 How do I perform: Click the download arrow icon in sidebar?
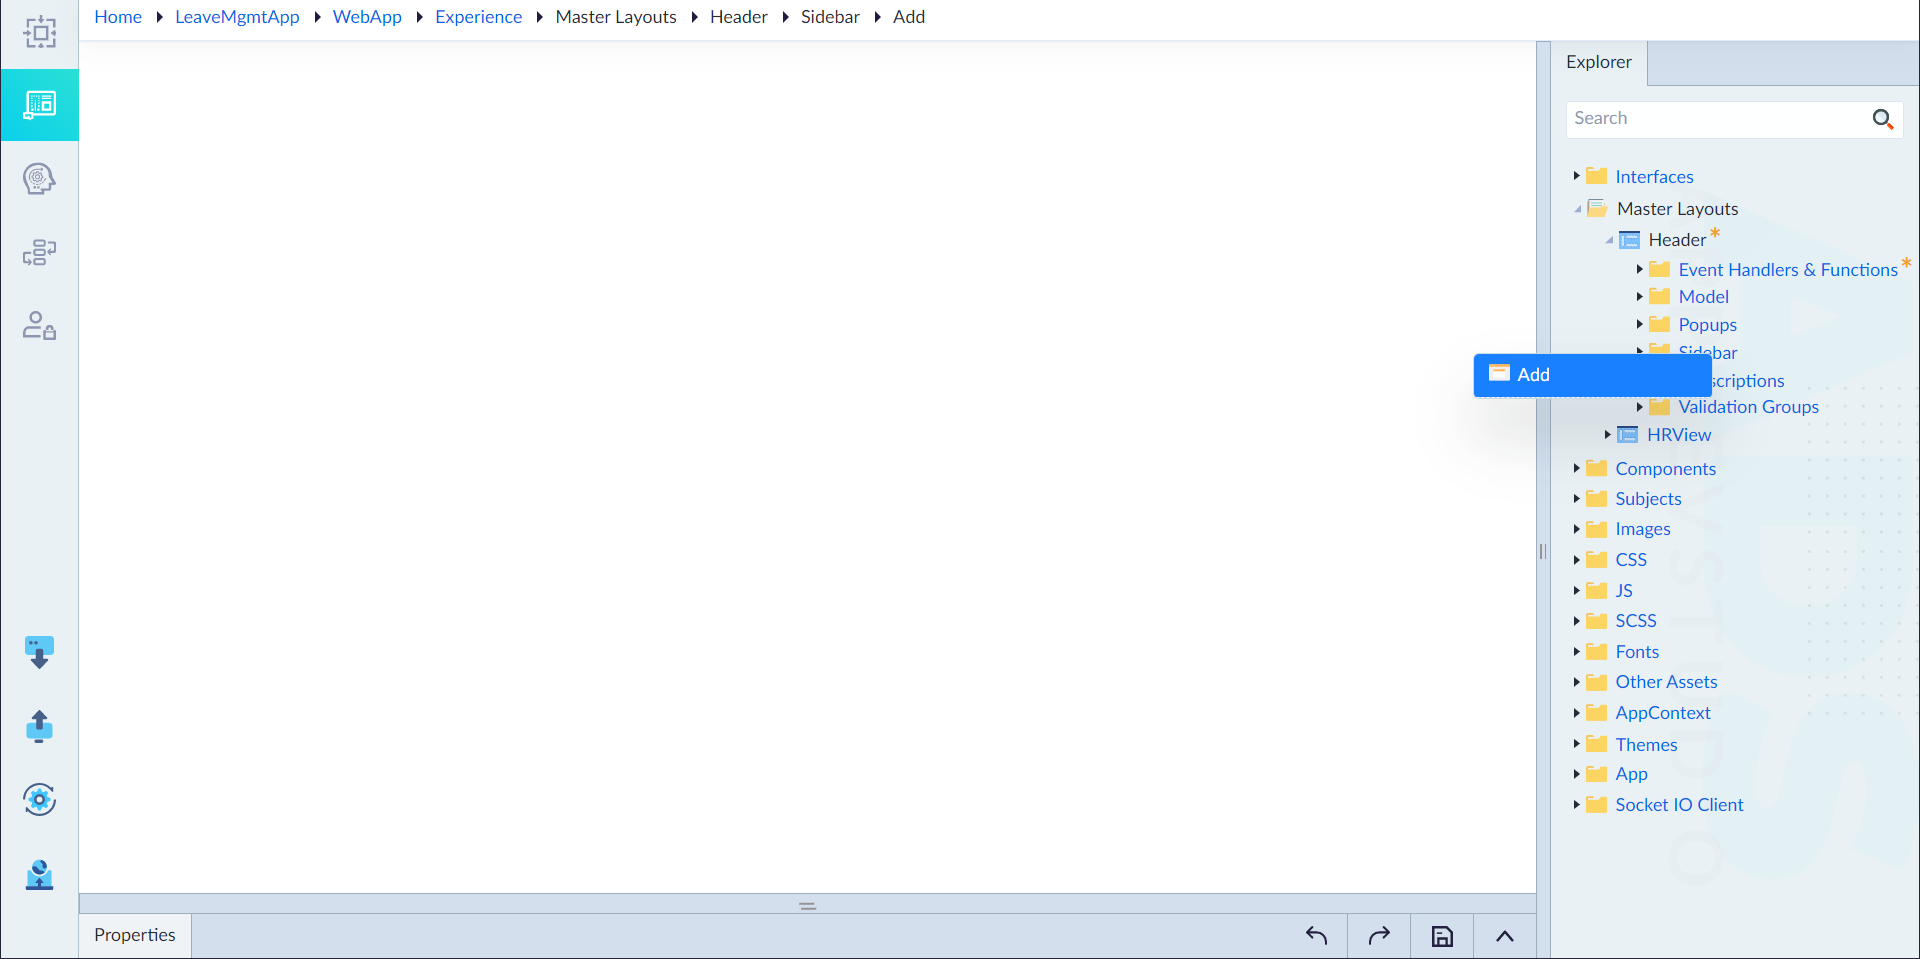click(x=39, y=653)
